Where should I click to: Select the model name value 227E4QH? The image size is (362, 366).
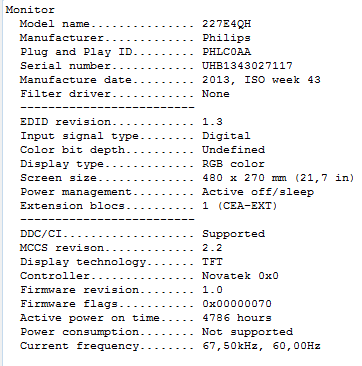pyautogui.click(x=227, y=24)
